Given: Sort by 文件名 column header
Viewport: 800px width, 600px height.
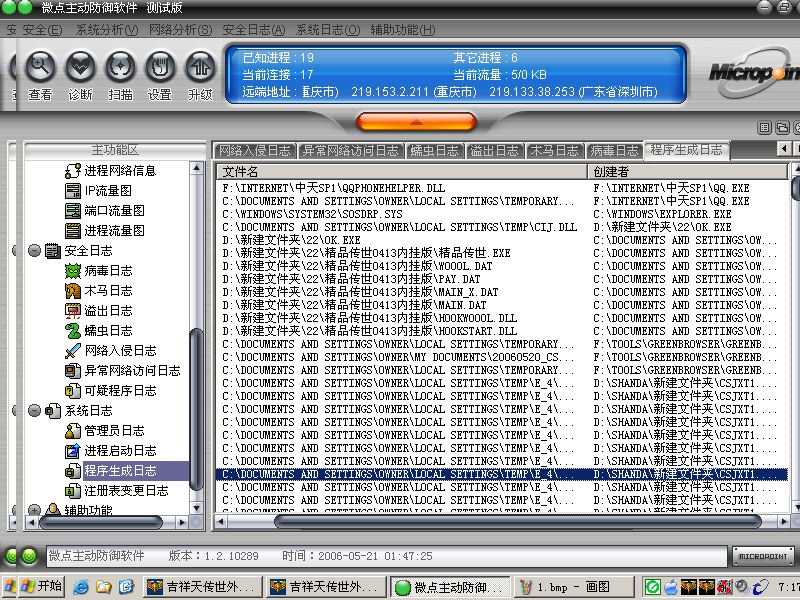Looking at the screenshot, I should (402, 171).
